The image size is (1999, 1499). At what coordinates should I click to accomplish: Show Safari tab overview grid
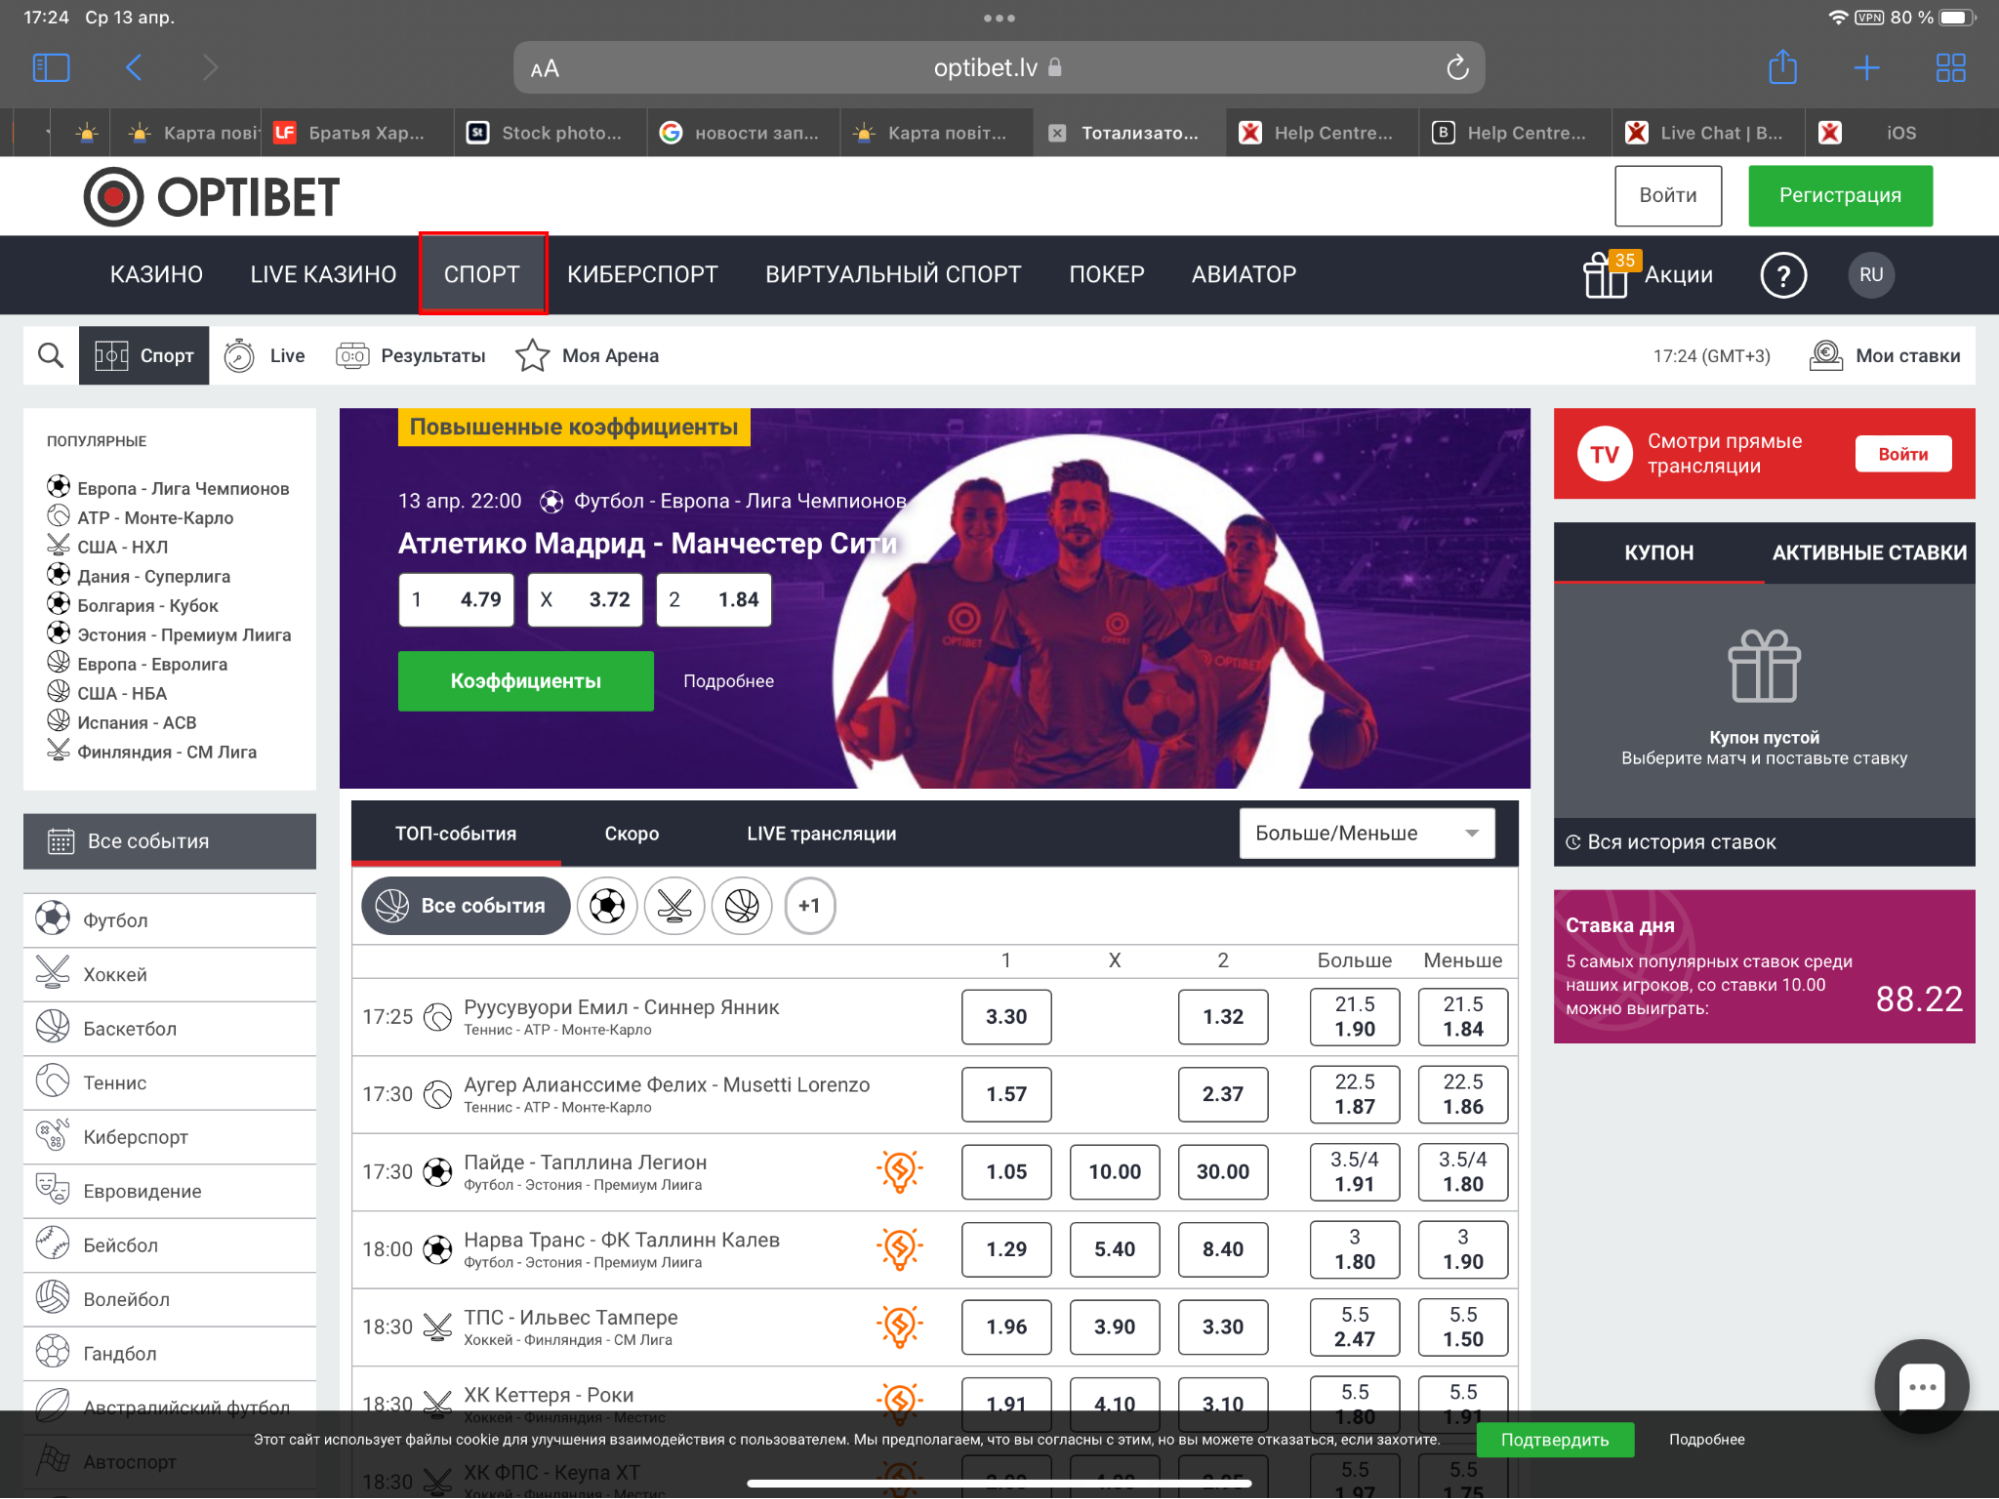click(x=1950, y=67)
